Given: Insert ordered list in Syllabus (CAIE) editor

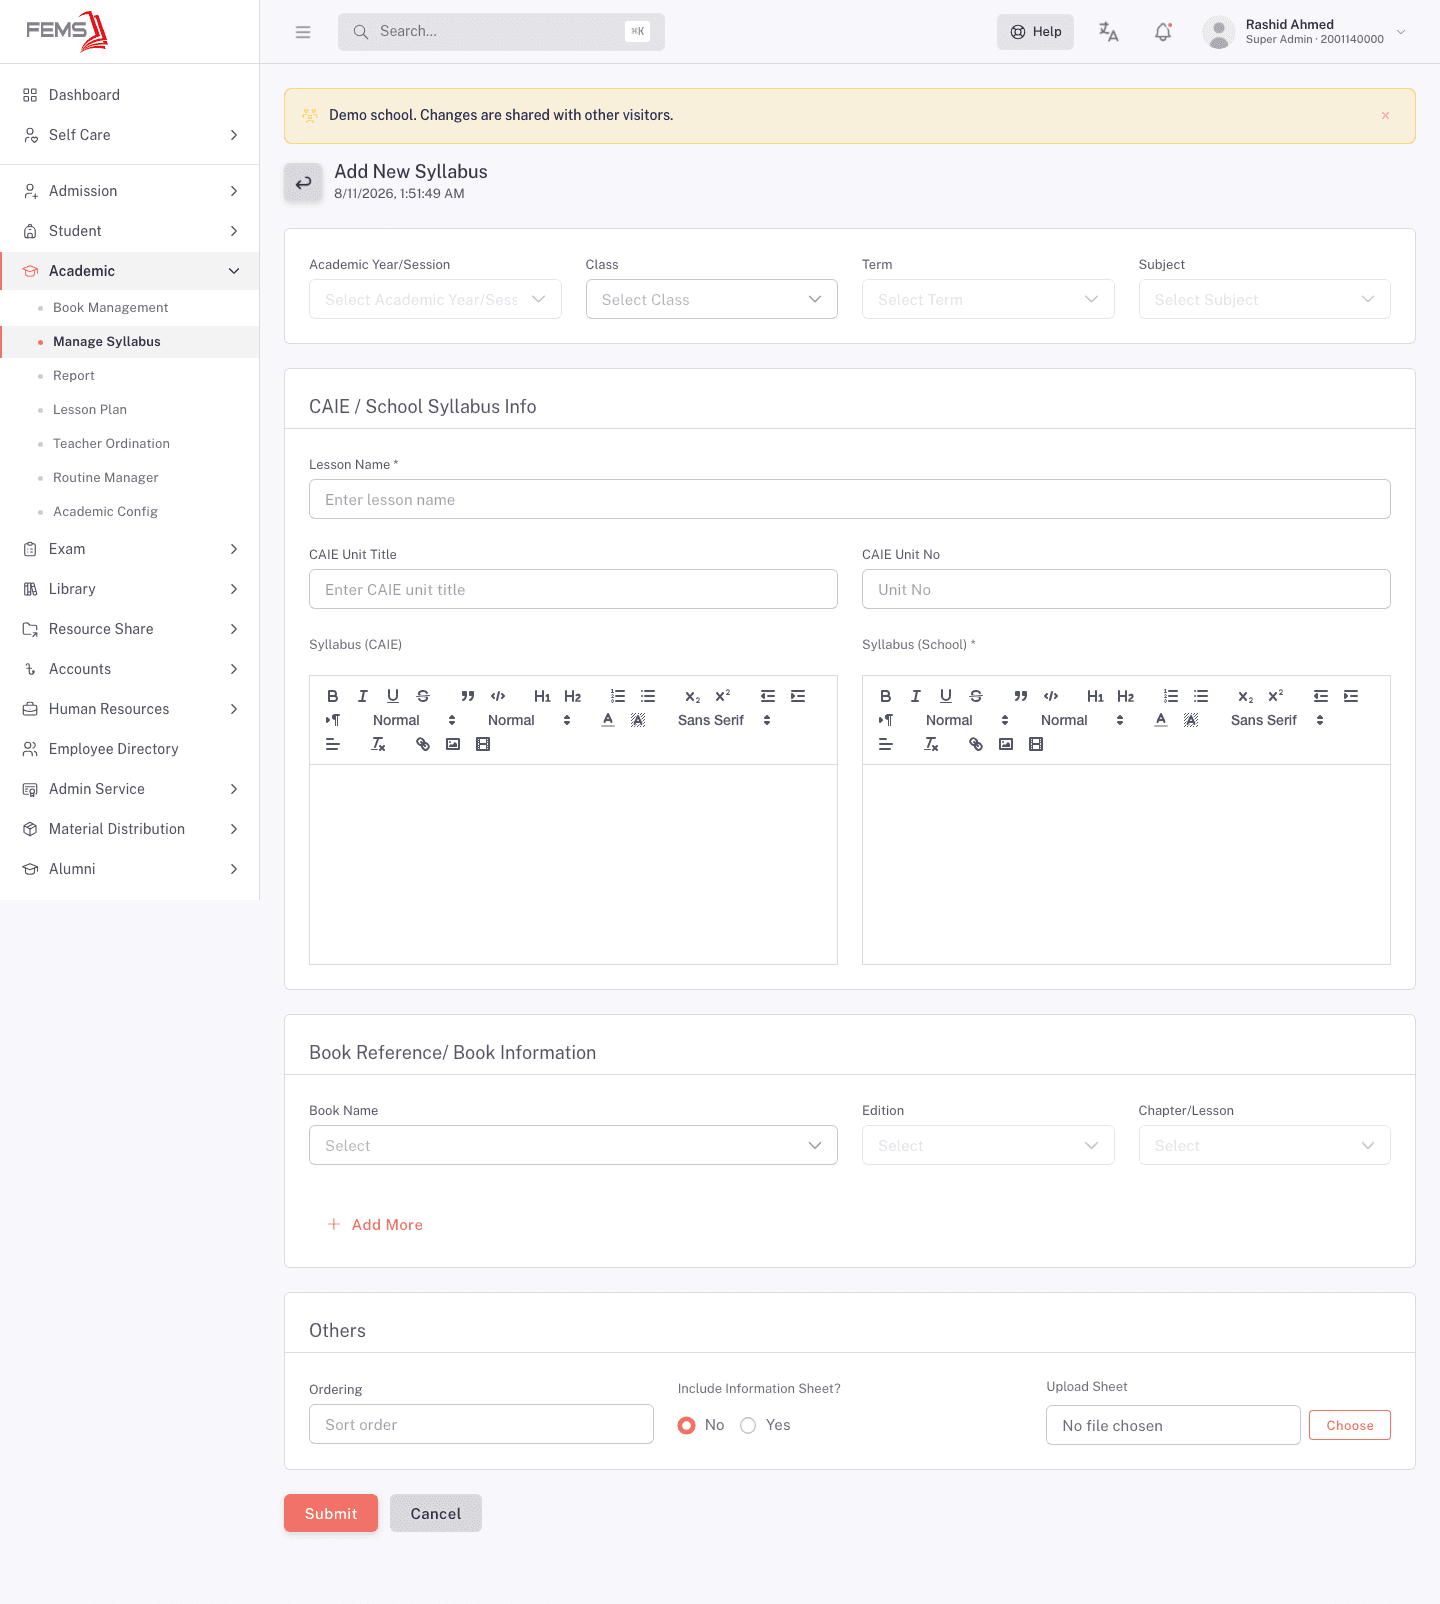Looking at the screenshot, I should pos(618,696).
